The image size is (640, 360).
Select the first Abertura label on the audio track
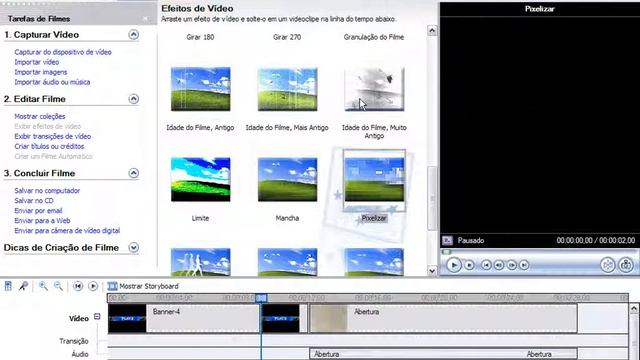point(327,354)
